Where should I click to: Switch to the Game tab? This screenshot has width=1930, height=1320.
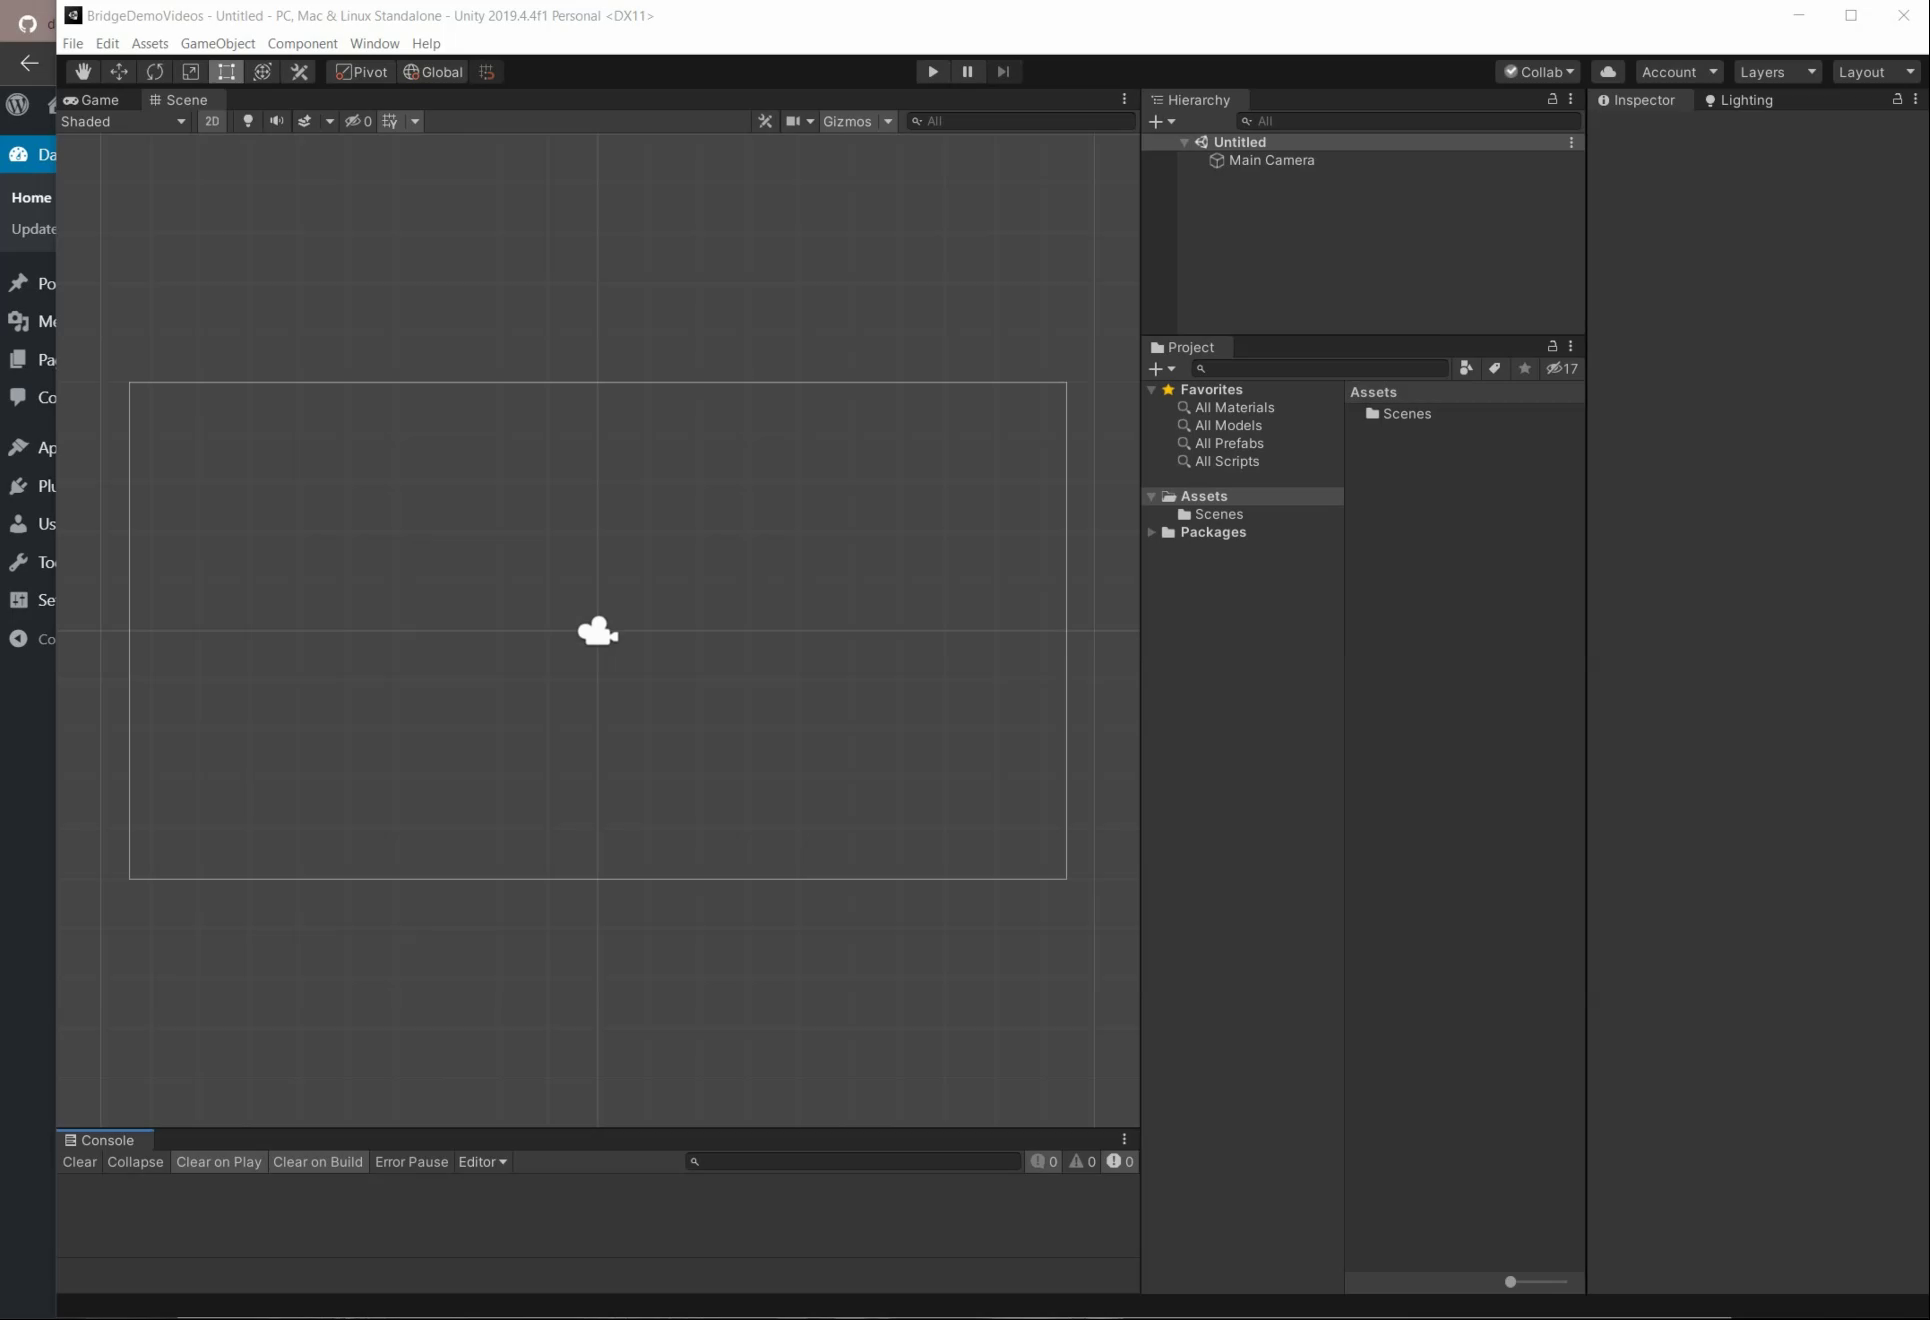click(92, 100)
